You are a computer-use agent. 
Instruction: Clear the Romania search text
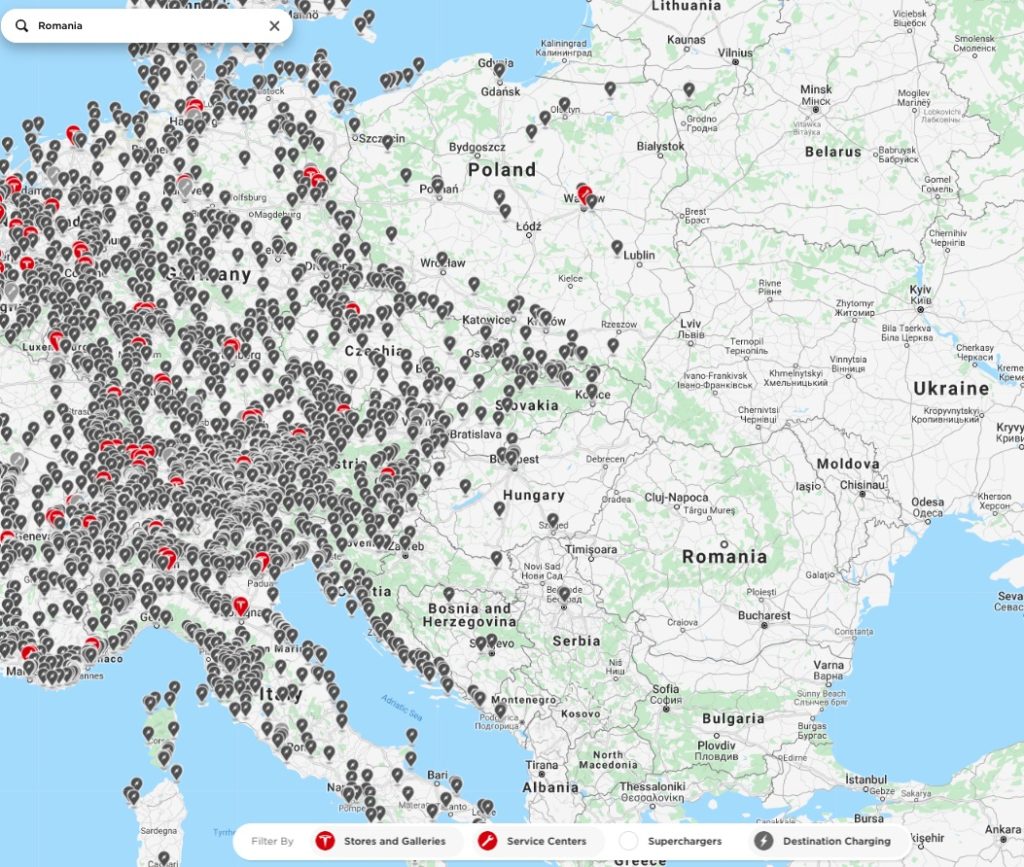[x=274, y=26]
